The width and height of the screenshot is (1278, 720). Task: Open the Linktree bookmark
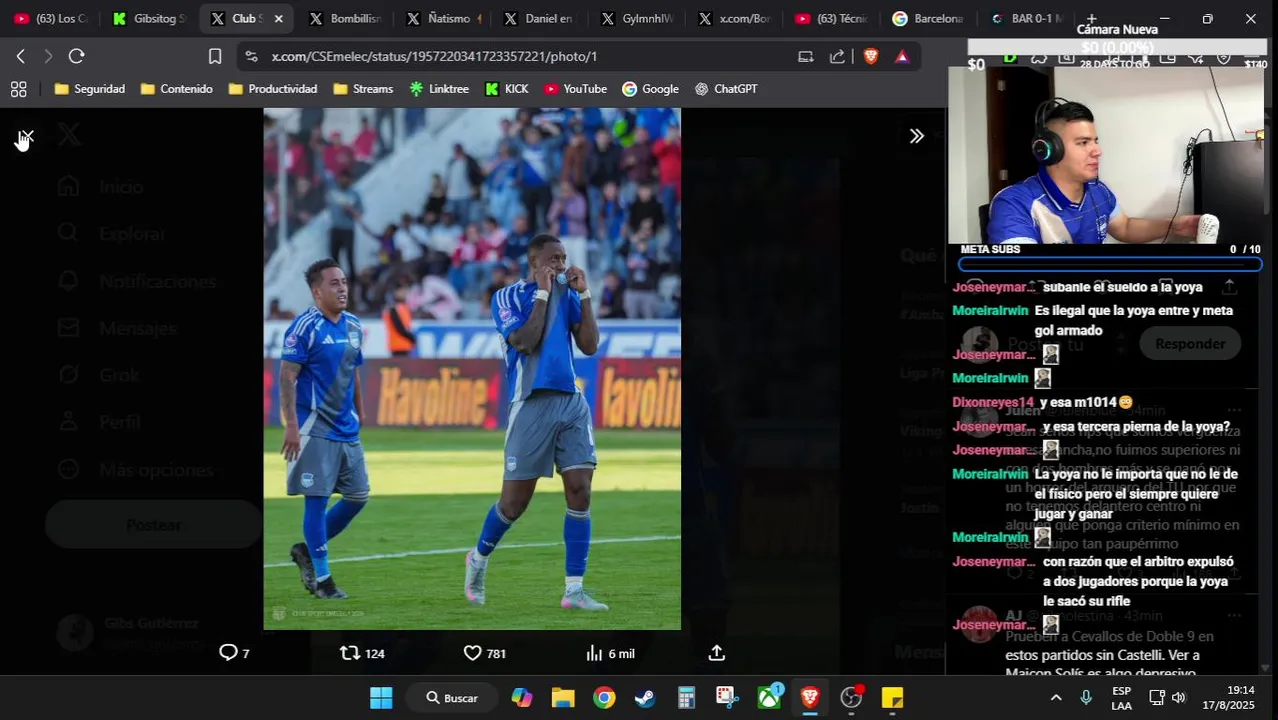point(439,89)
